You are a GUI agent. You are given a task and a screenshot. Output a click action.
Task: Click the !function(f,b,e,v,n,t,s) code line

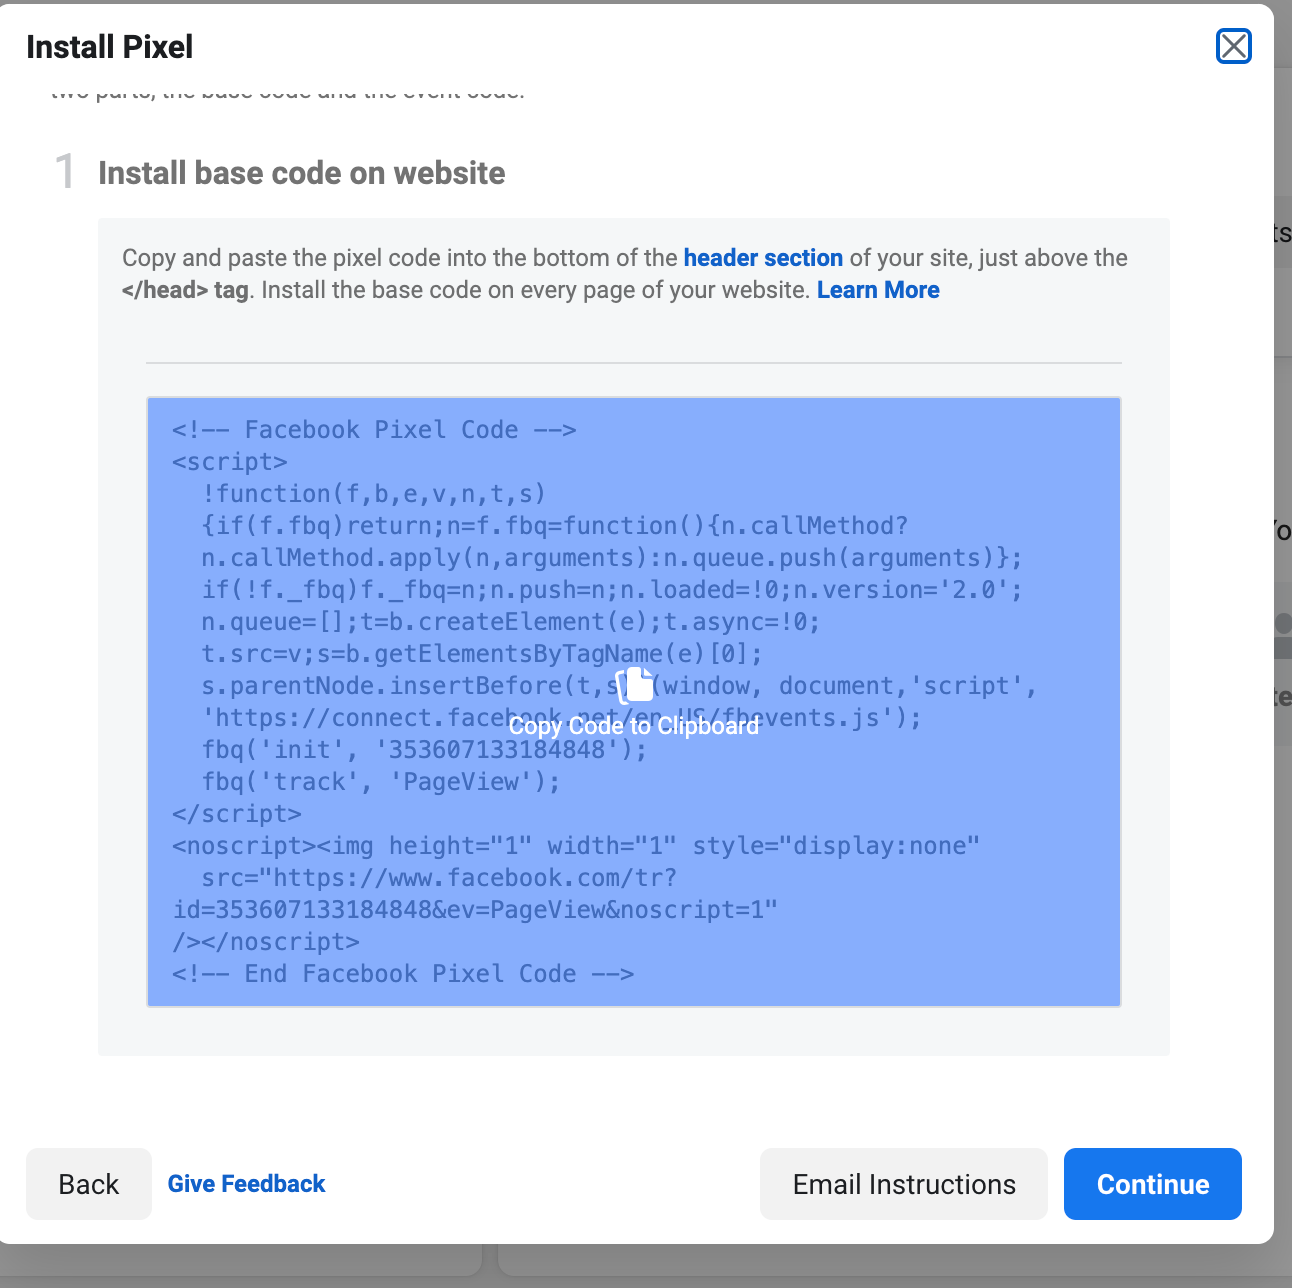pos(374,494)
